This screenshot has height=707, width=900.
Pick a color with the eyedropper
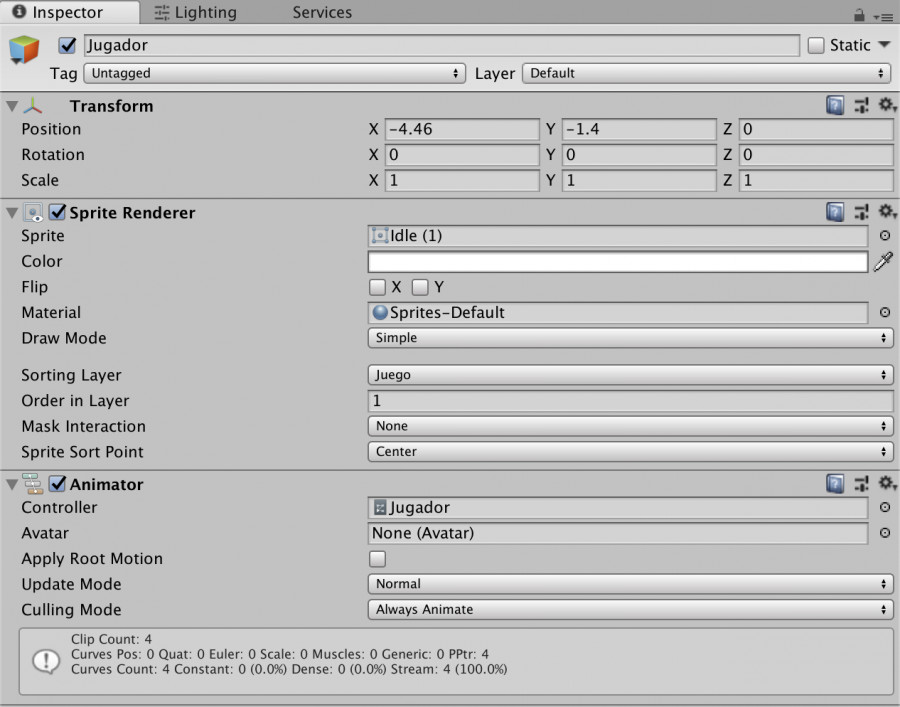883,262
